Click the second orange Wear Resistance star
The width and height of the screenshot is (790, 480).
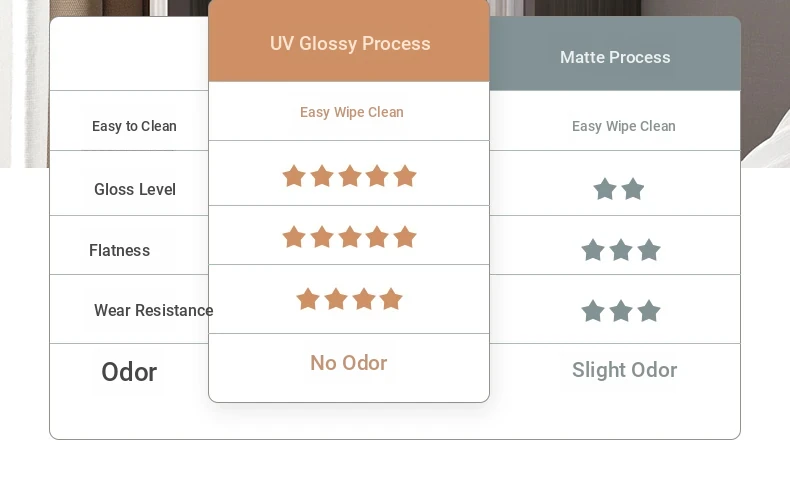point(336,299)
